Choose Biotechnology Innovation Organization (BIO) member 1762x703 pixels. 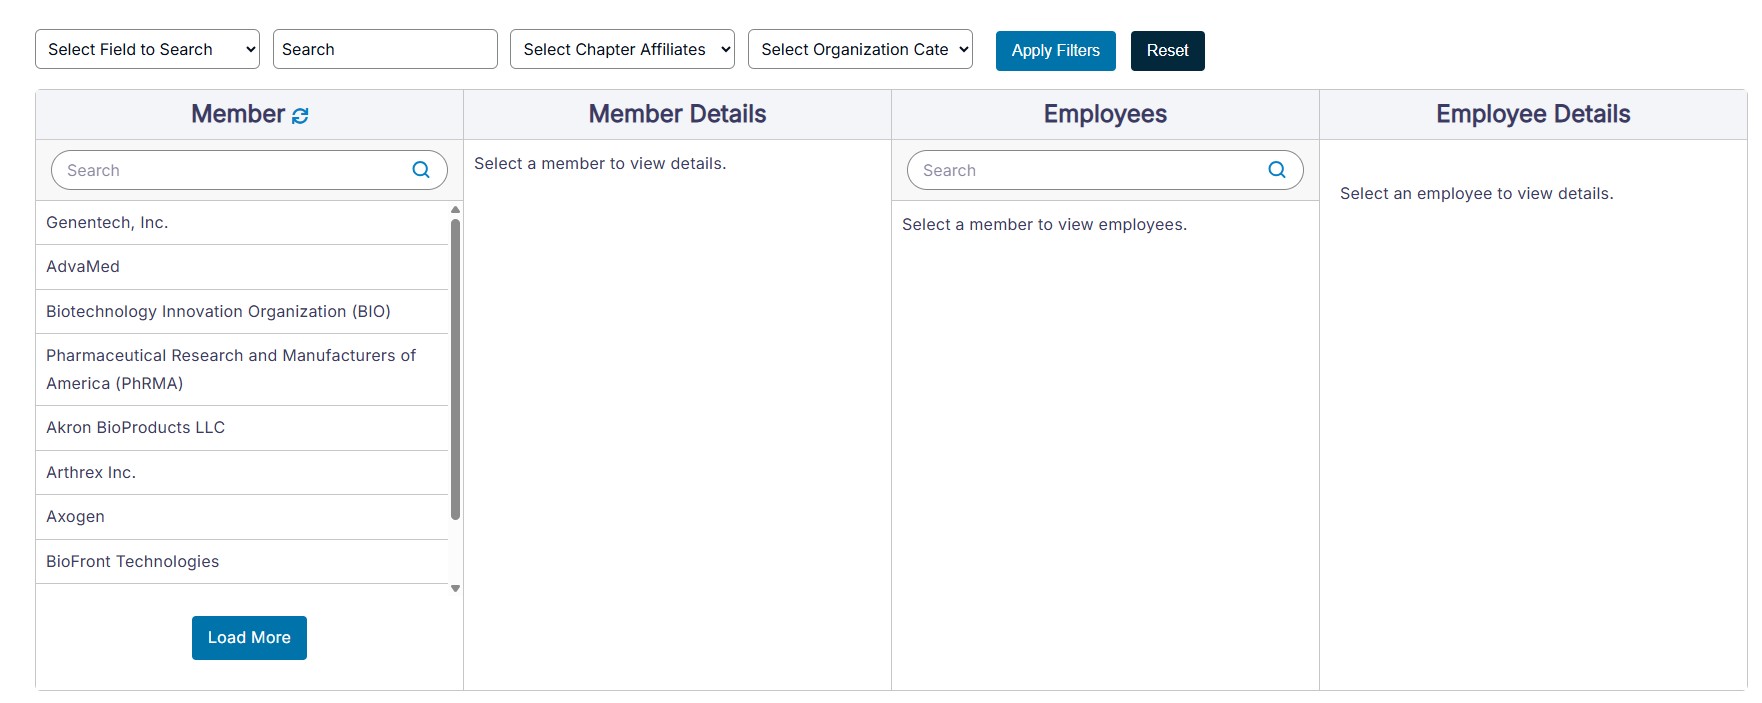[x=218, y=312]
